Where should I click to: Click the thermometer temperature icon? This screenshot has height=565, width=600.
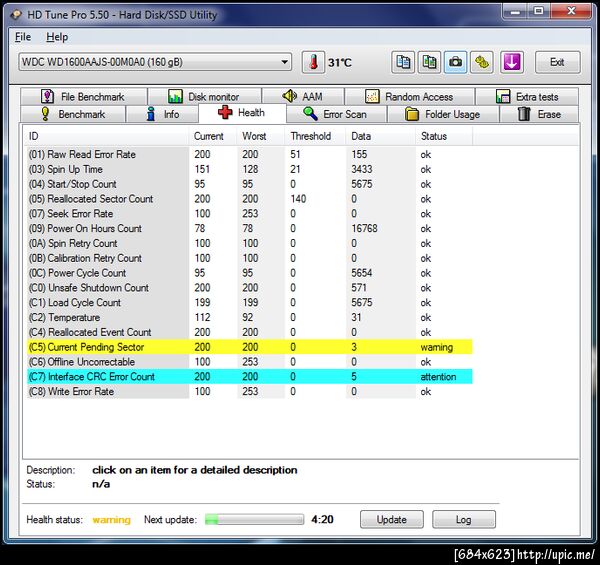[313, 62]
